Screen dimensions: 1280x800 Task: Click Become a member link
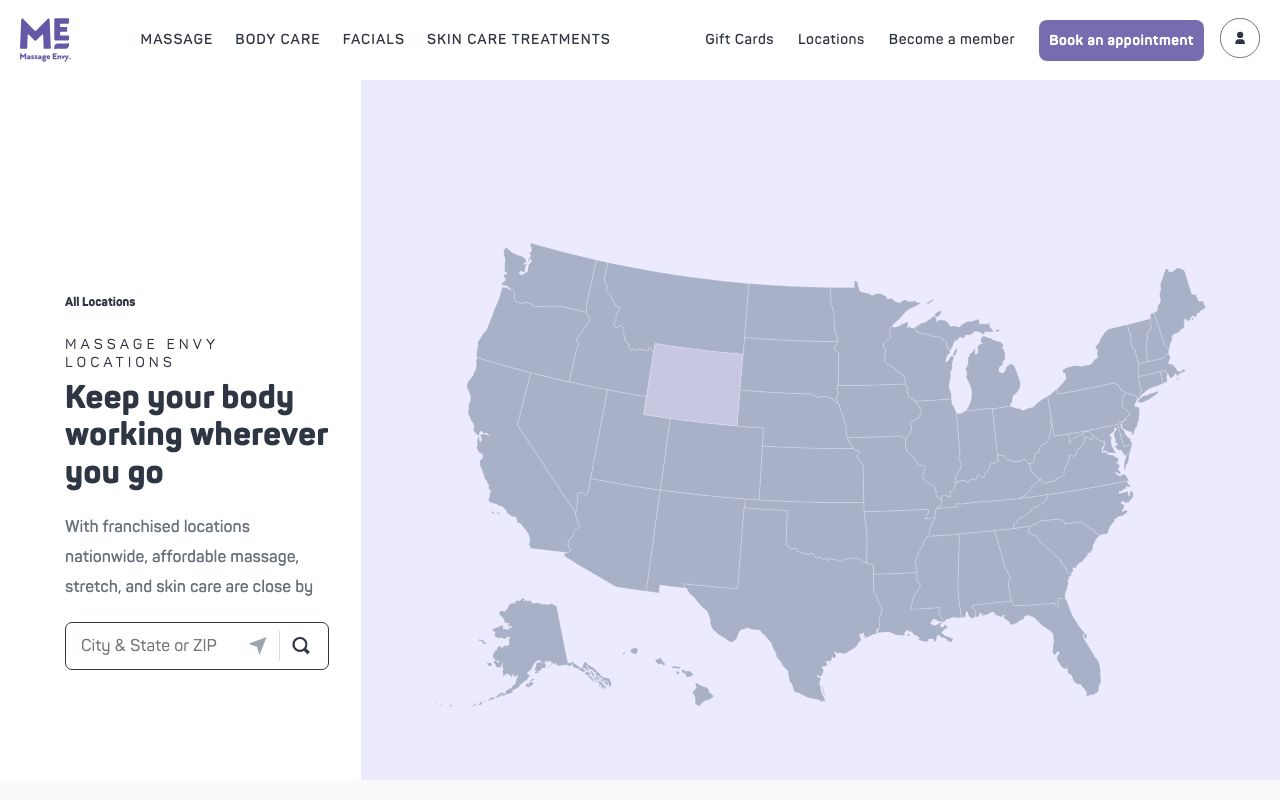[x=951, y=39]
